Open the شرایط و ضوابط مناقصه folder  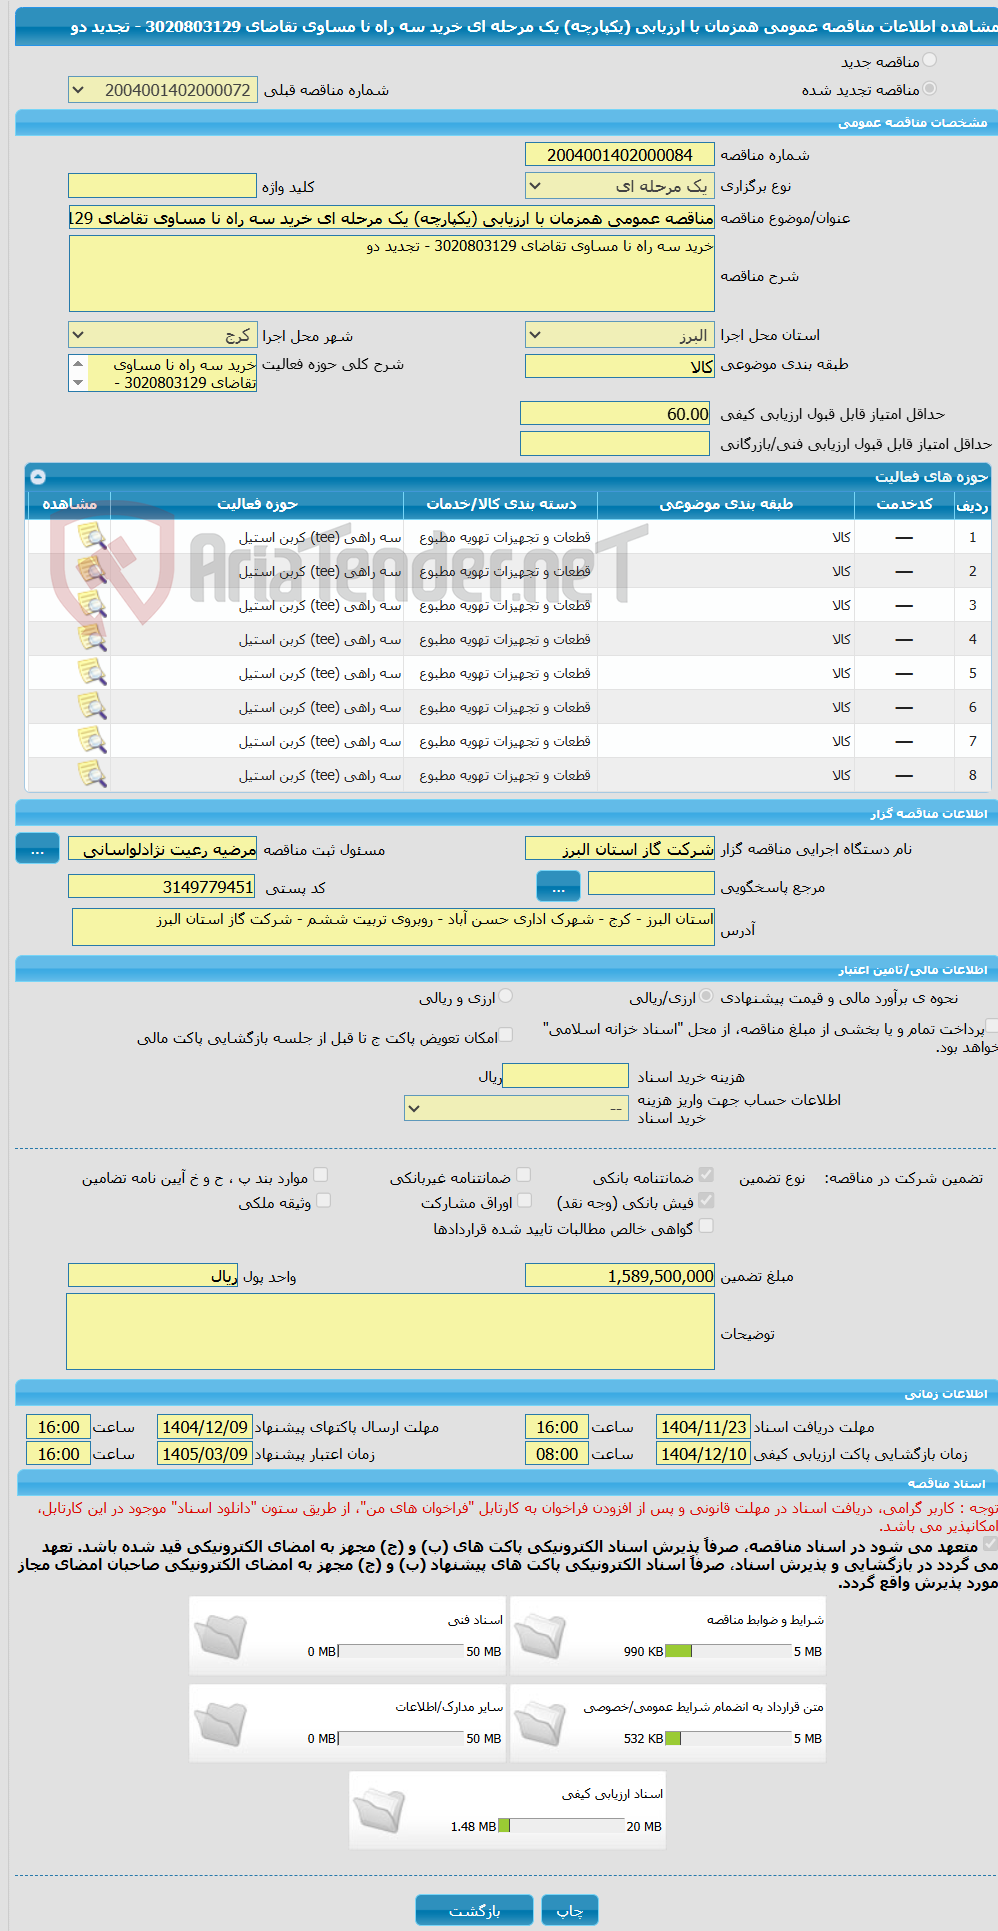pos(541,1636)
